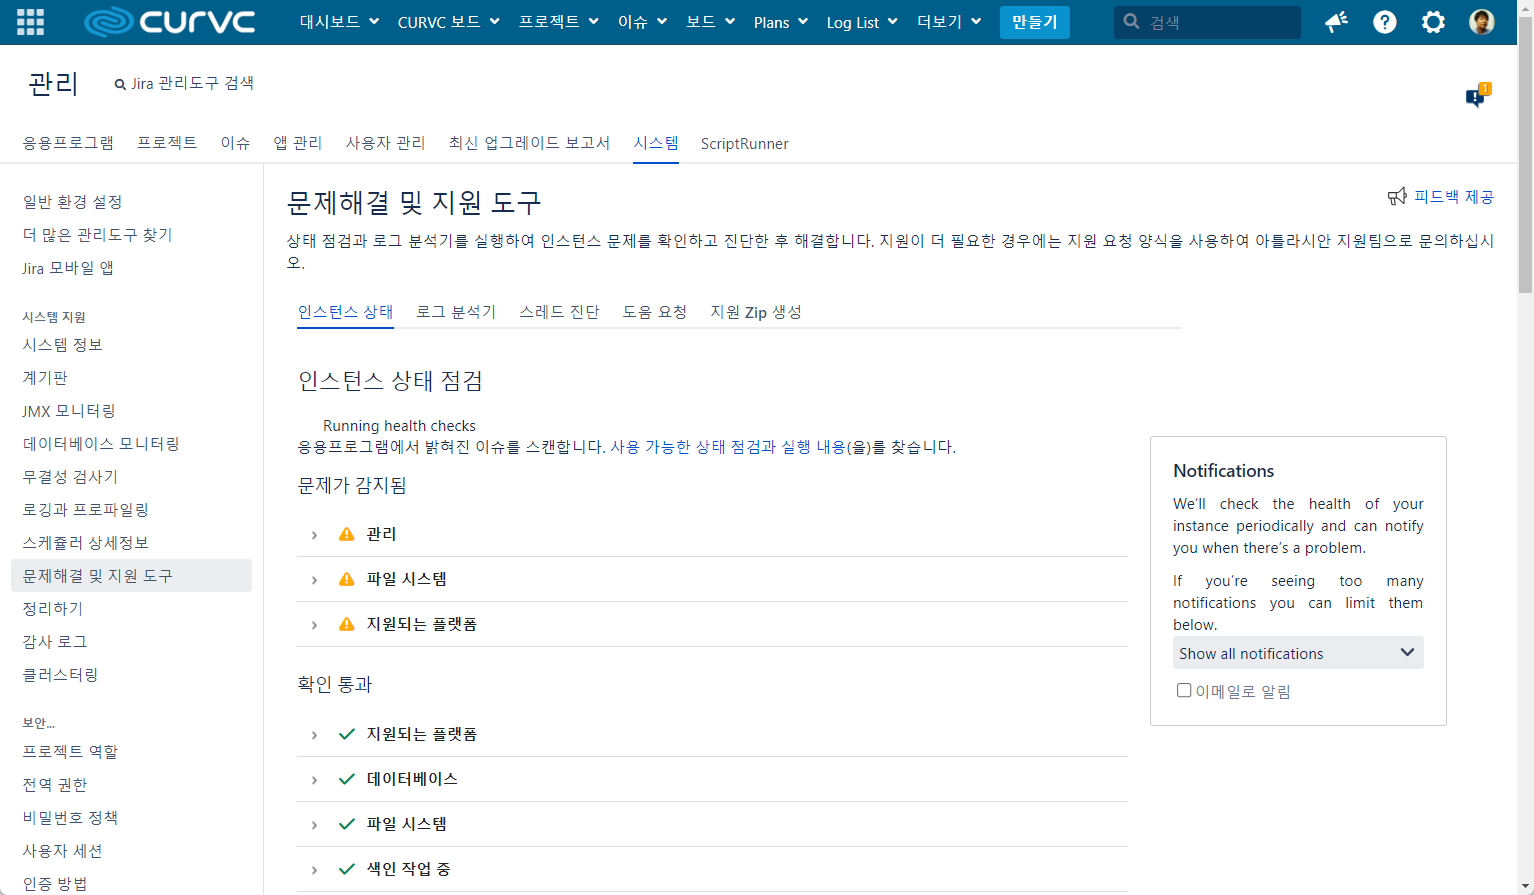Click the green check icon beside 데이터베이스

[x=347, y=778]
